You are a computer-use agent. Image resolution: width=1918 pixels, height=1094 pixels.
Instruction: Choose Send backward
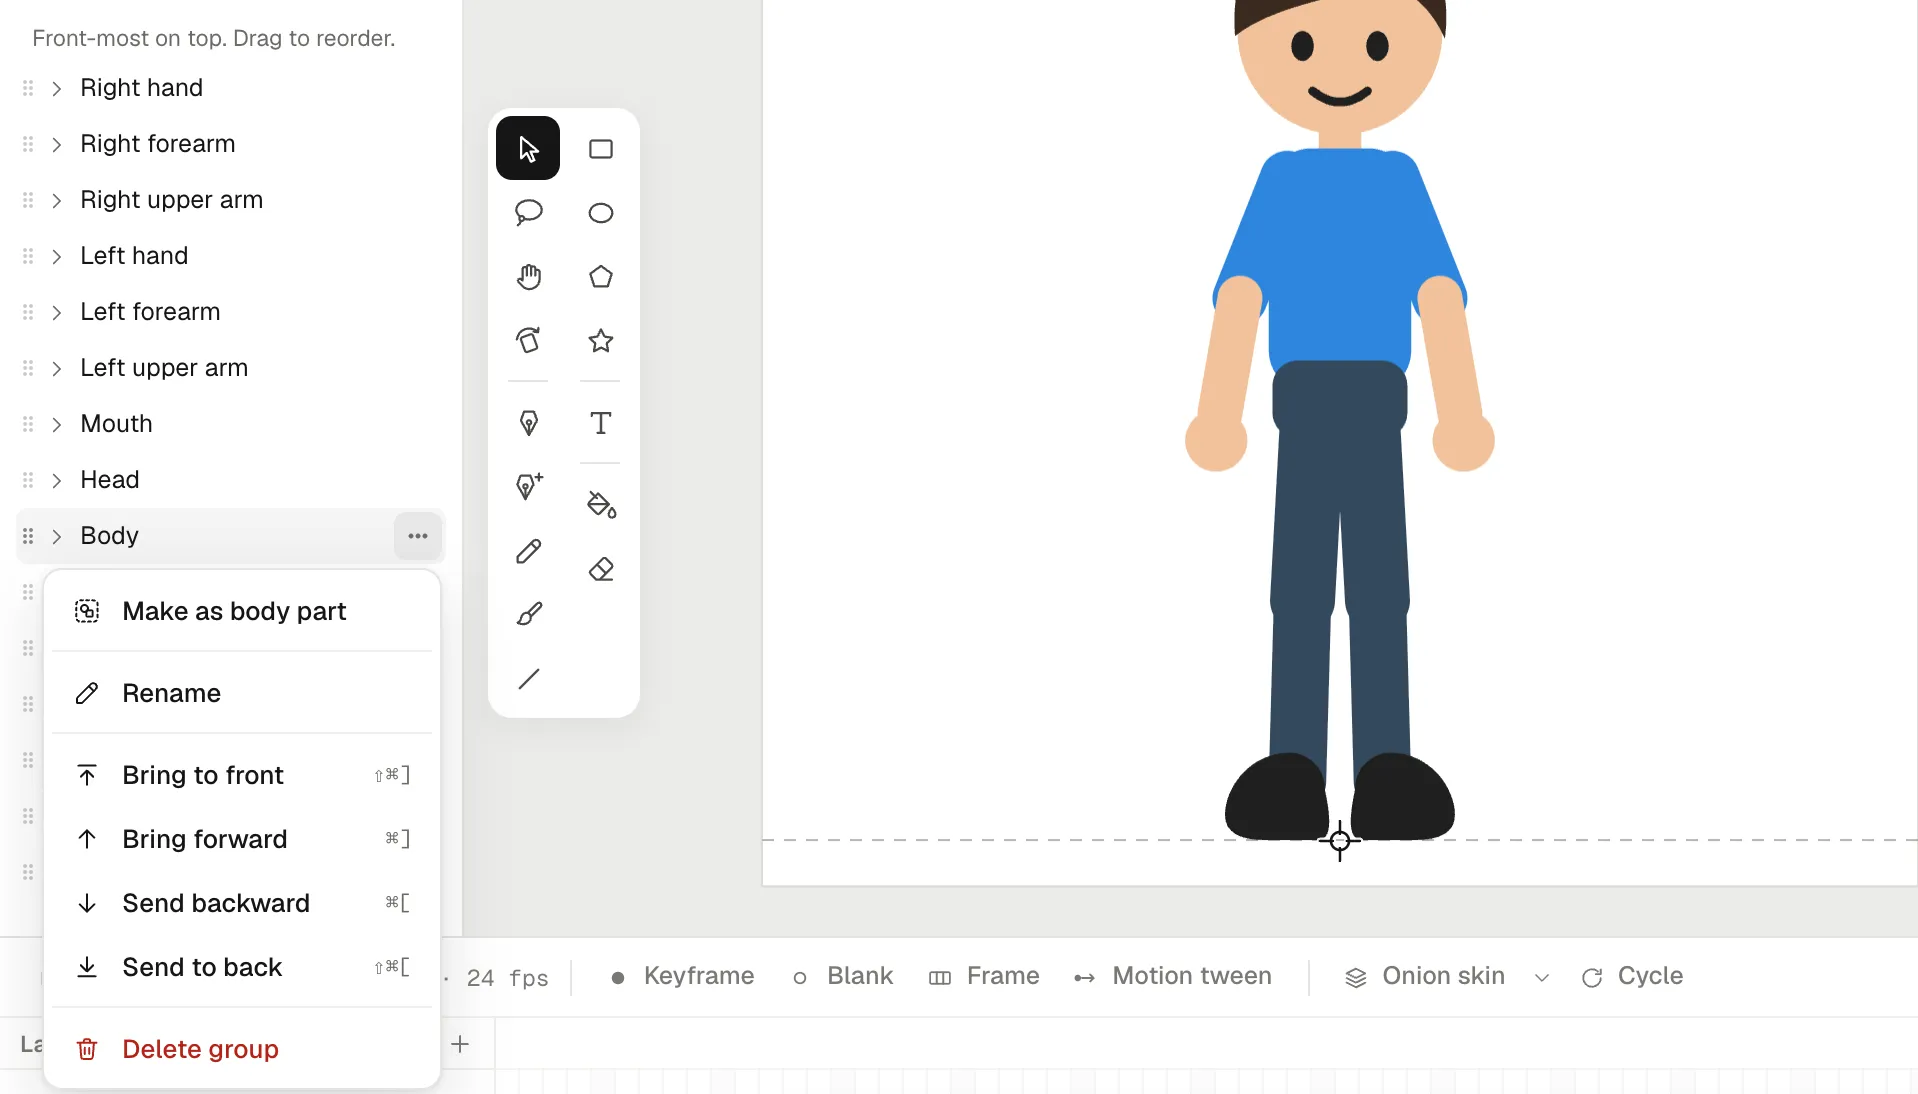click(242, 903)
